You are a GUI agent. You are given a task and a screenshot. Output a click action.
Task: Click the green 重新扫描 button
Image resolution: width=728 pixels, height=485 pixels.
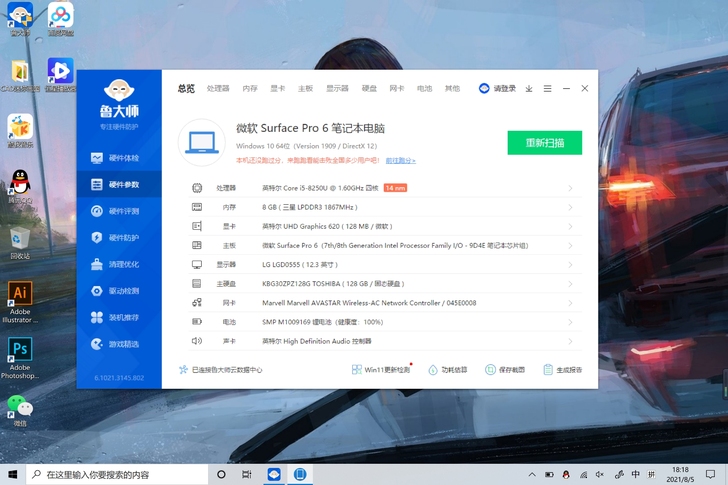pos(545,142)
